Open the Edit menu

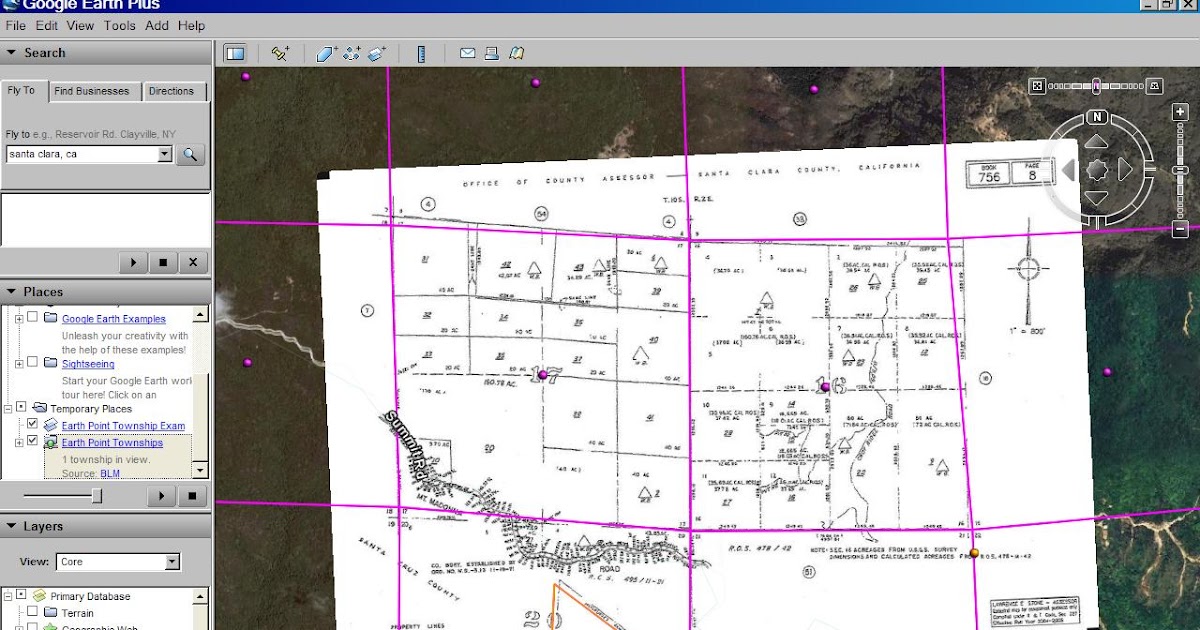click(47, 25)
